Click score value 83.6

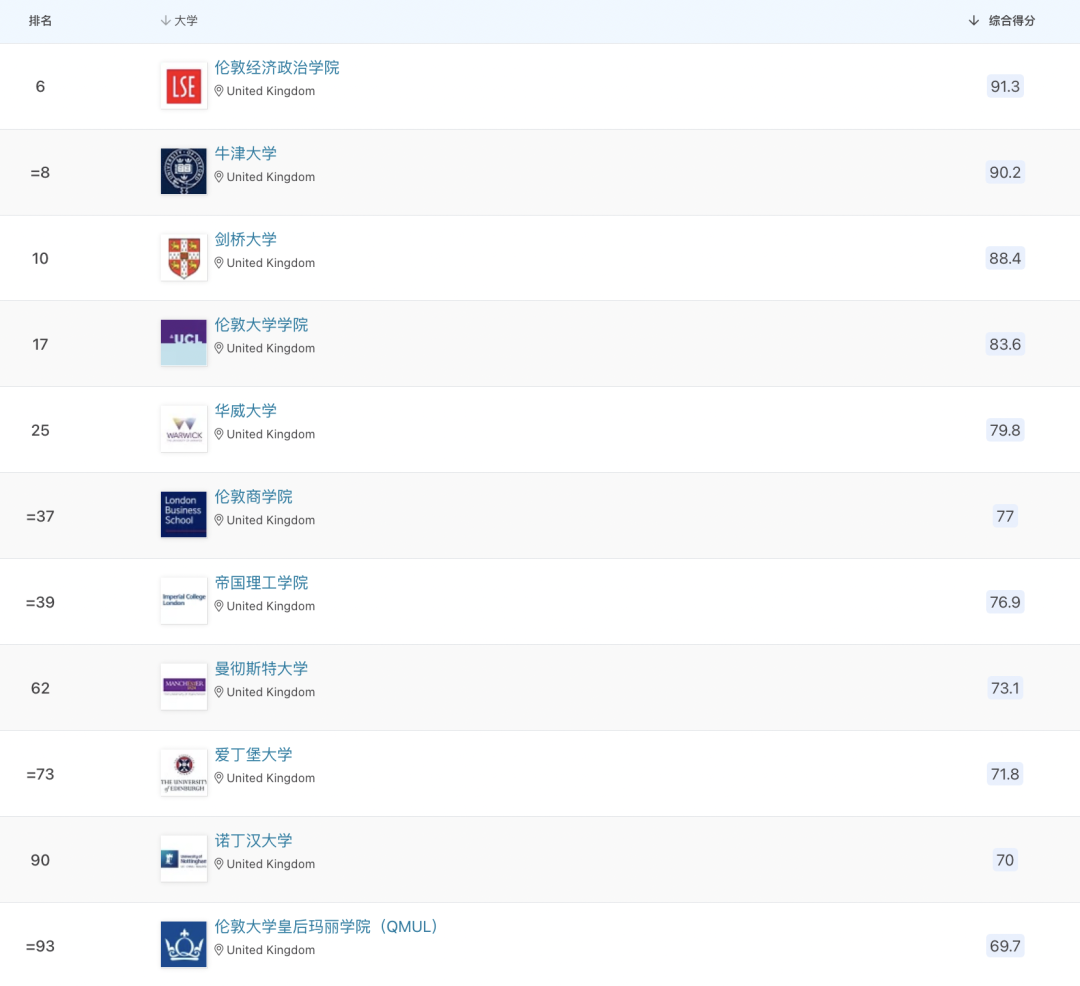(1005, 344)
